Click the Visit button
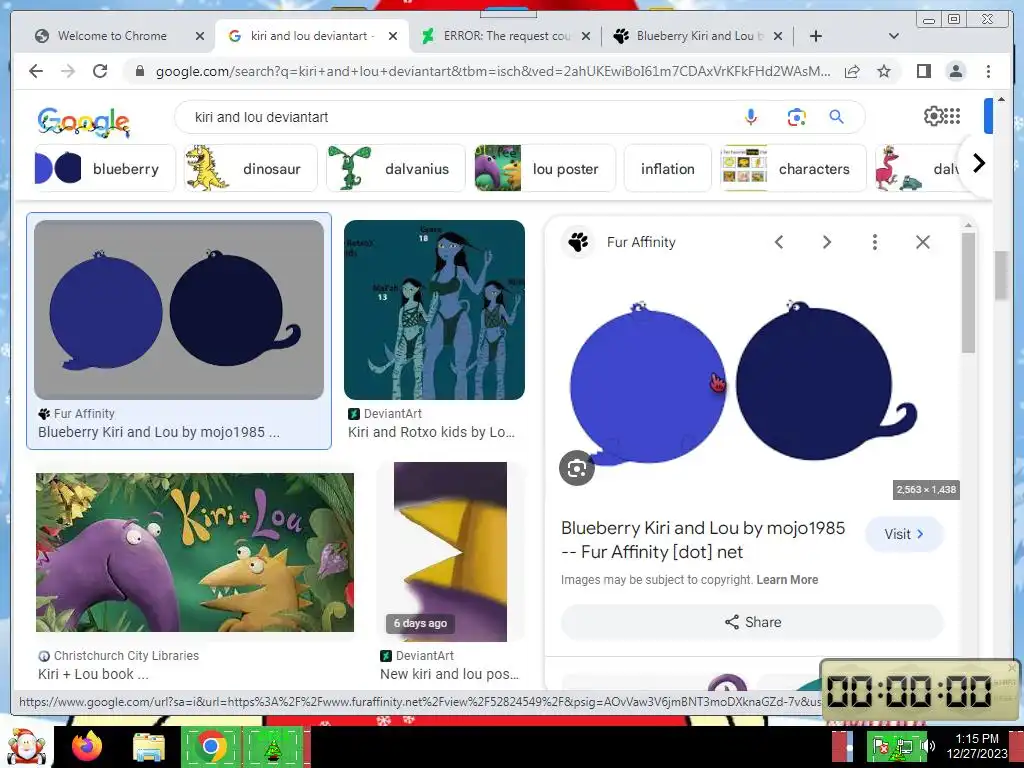1024x768 pixels. pos(904,534)
